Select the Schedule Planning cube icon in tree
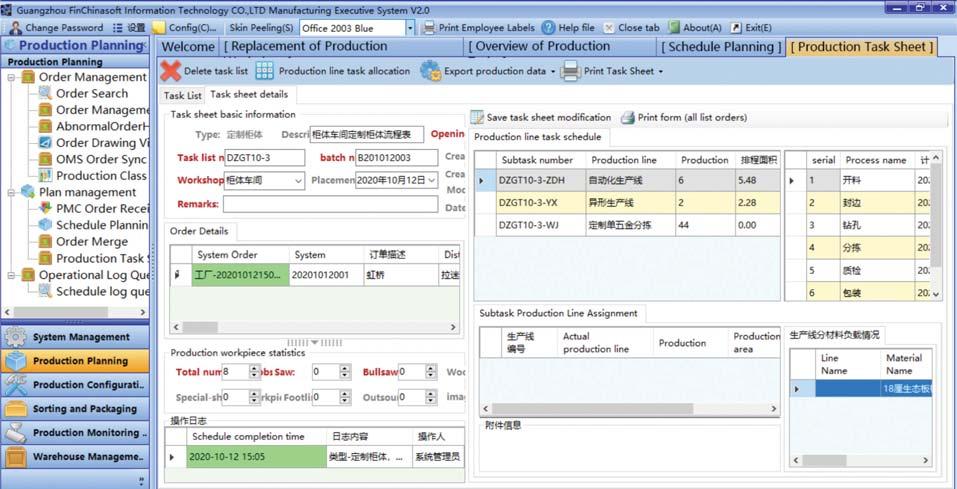 coord(45,225)
